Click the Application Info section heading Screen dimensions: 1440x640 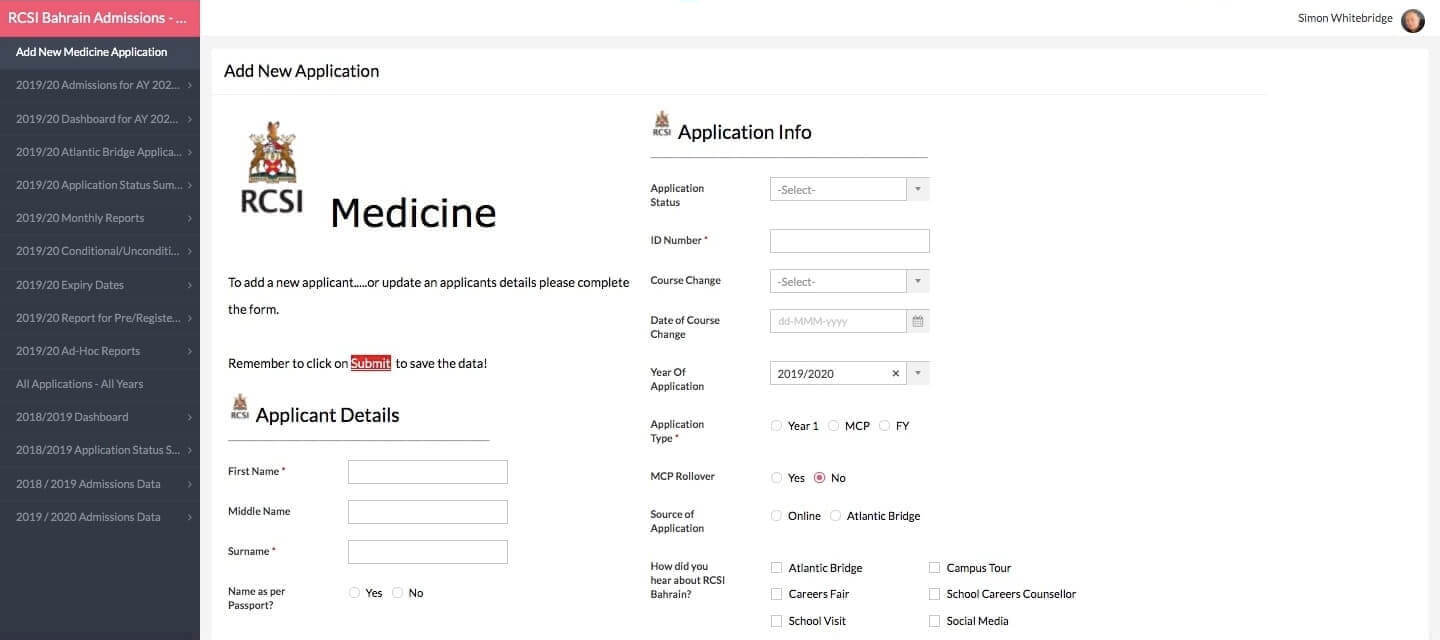744,132
